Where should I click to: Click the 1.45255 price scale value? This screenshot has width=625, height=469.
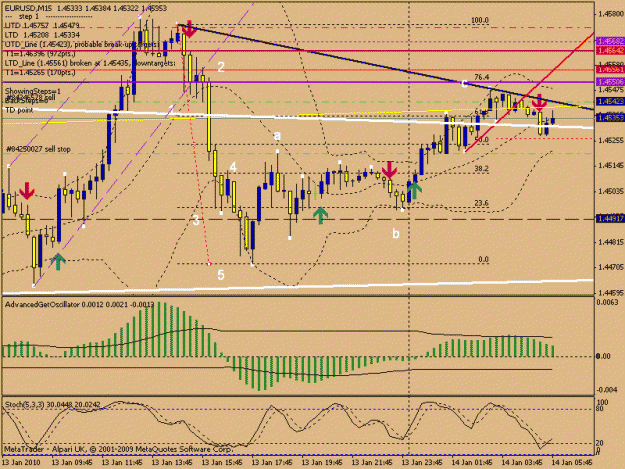[x=611, y=140]
